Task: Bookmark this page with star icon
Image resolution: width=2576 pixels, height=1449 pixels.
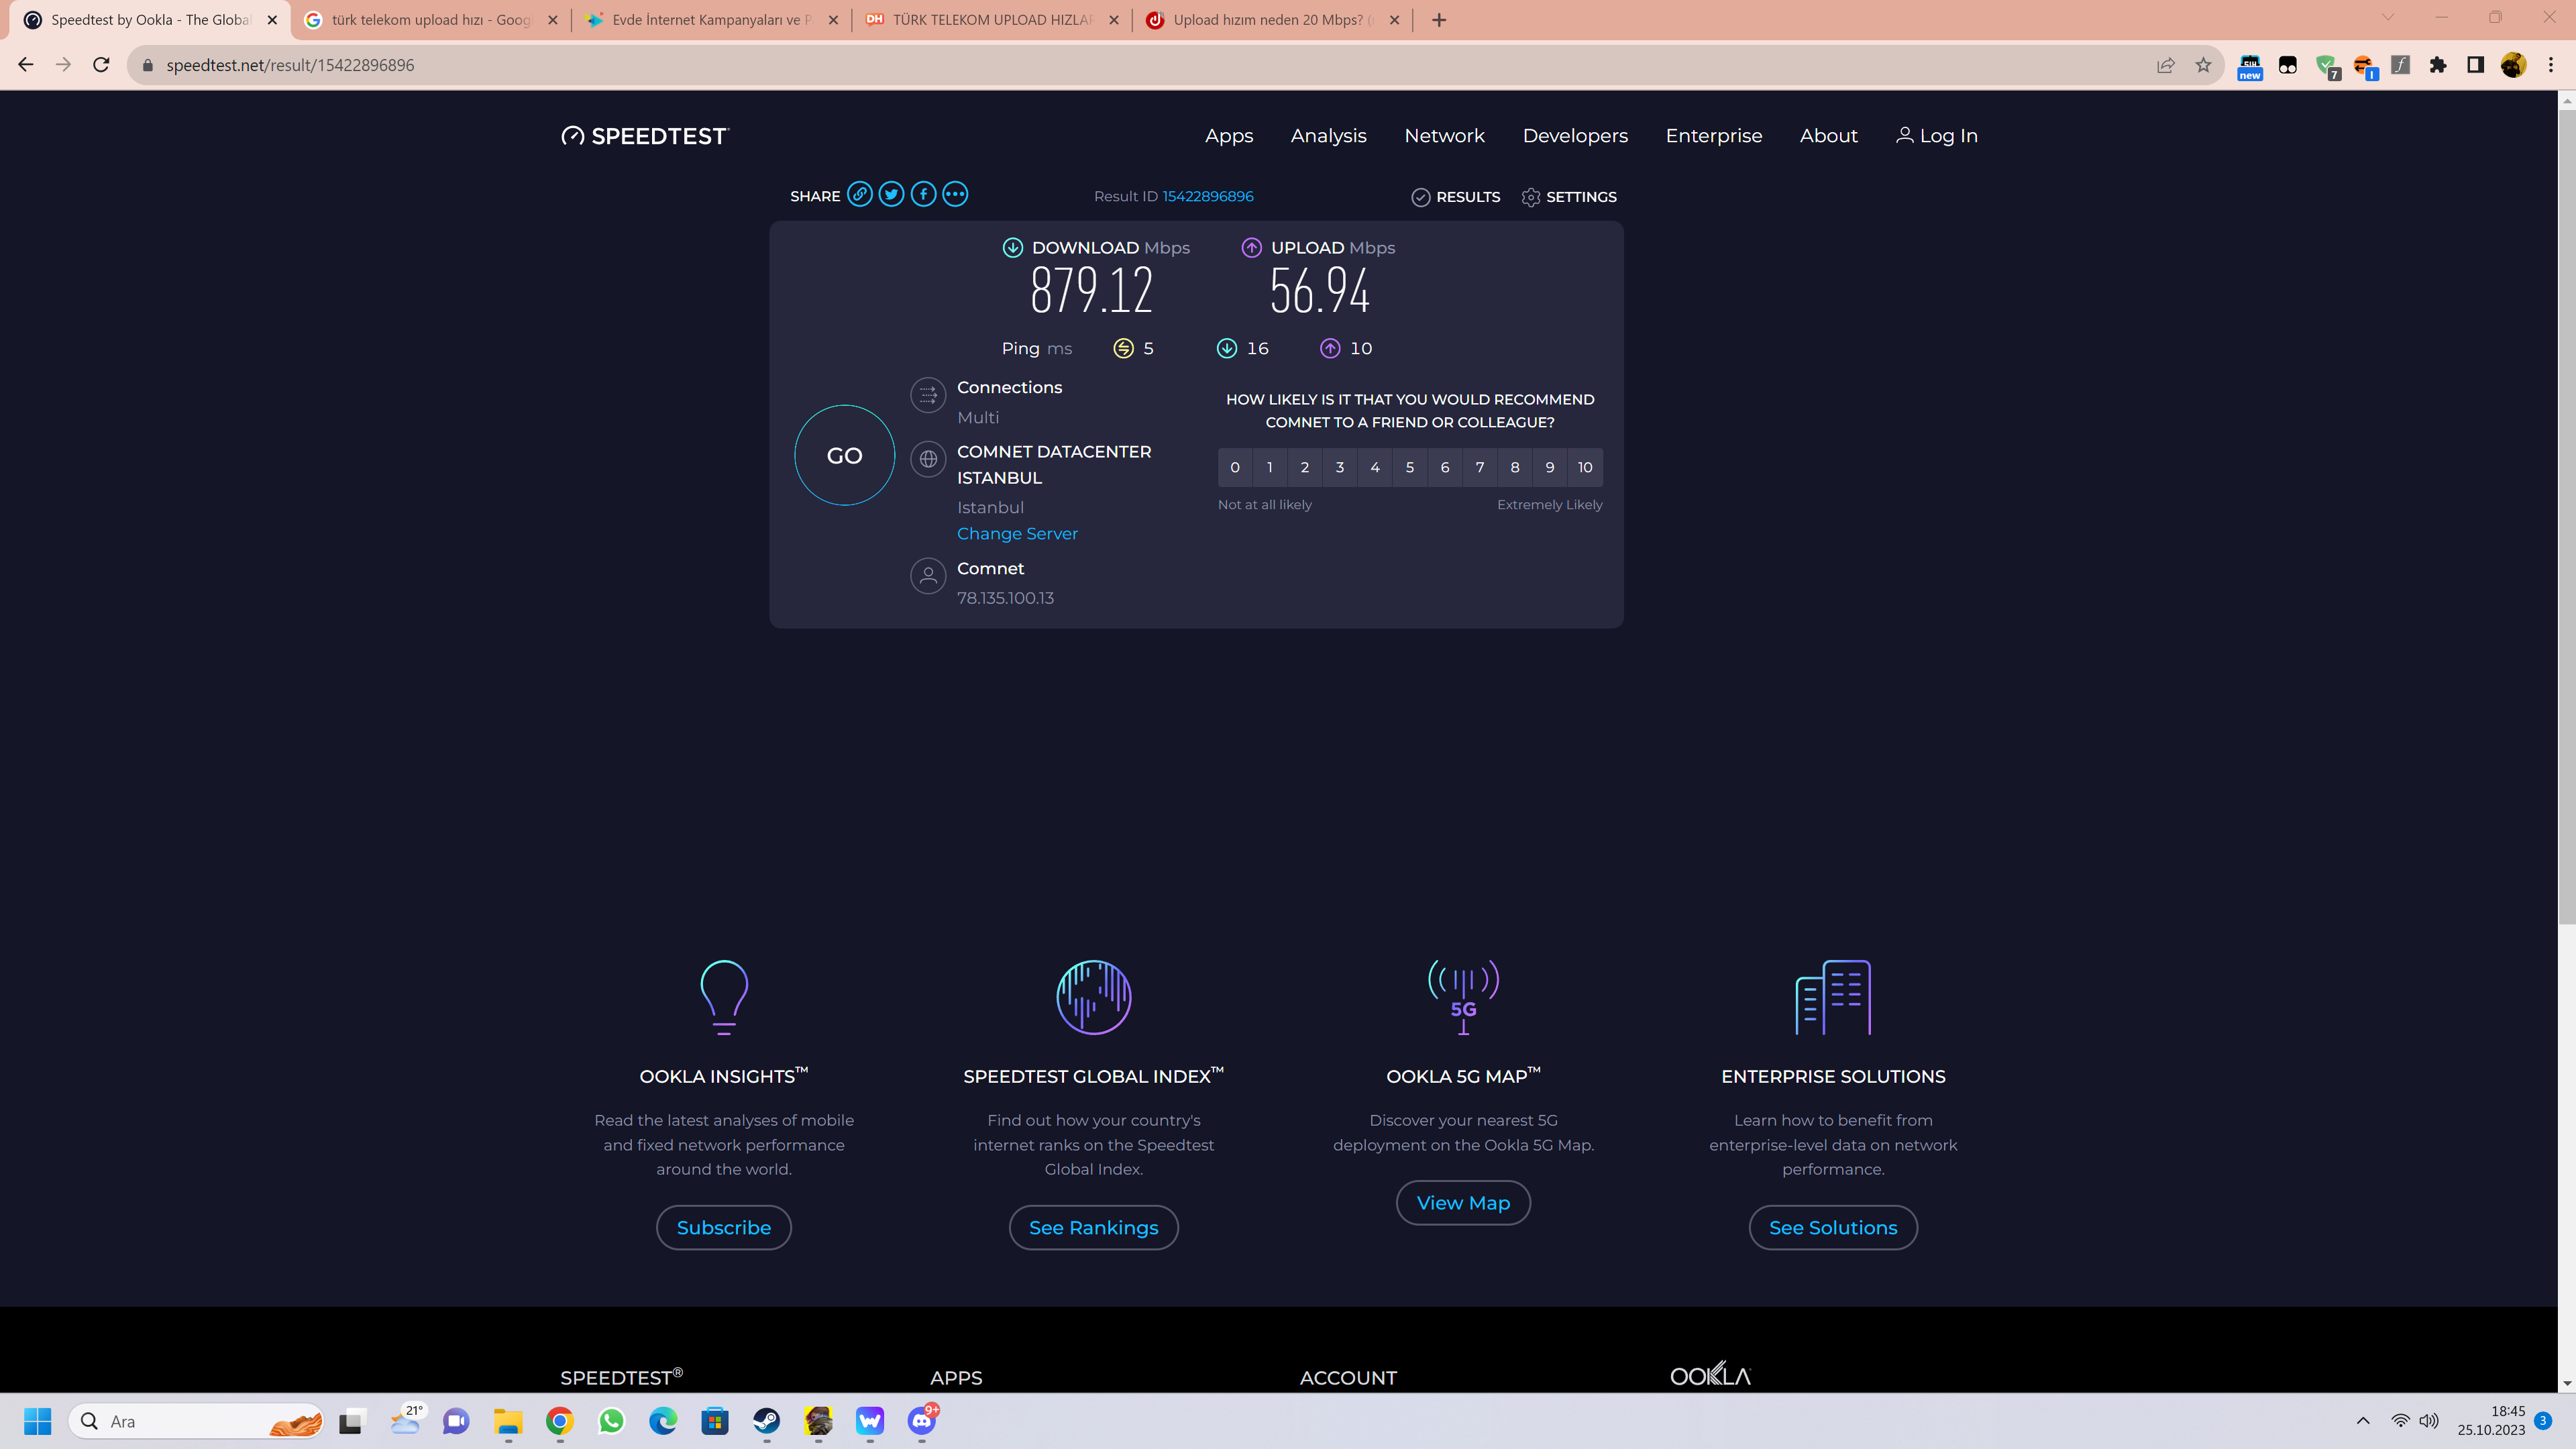Action: [2203, 65]
